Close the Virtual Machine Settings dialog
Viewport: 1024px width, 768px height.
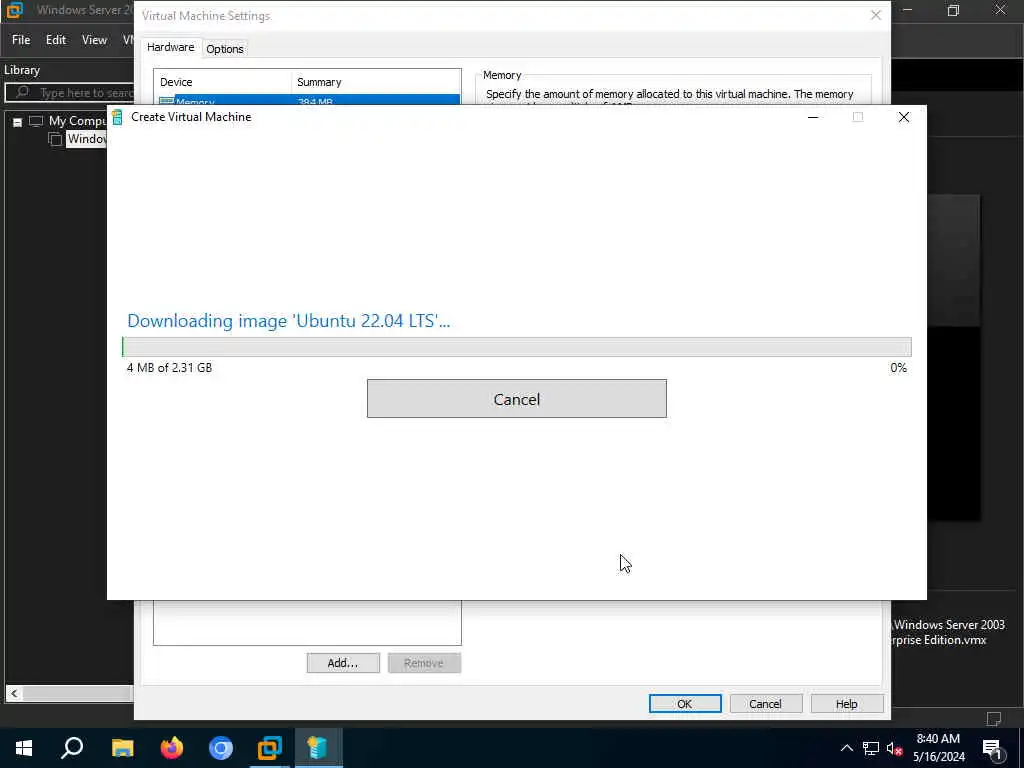876,15
